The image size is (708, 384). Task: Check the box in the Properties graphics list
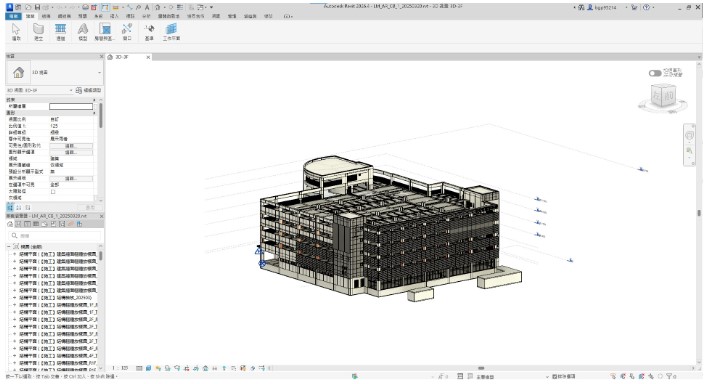(53, 192)
